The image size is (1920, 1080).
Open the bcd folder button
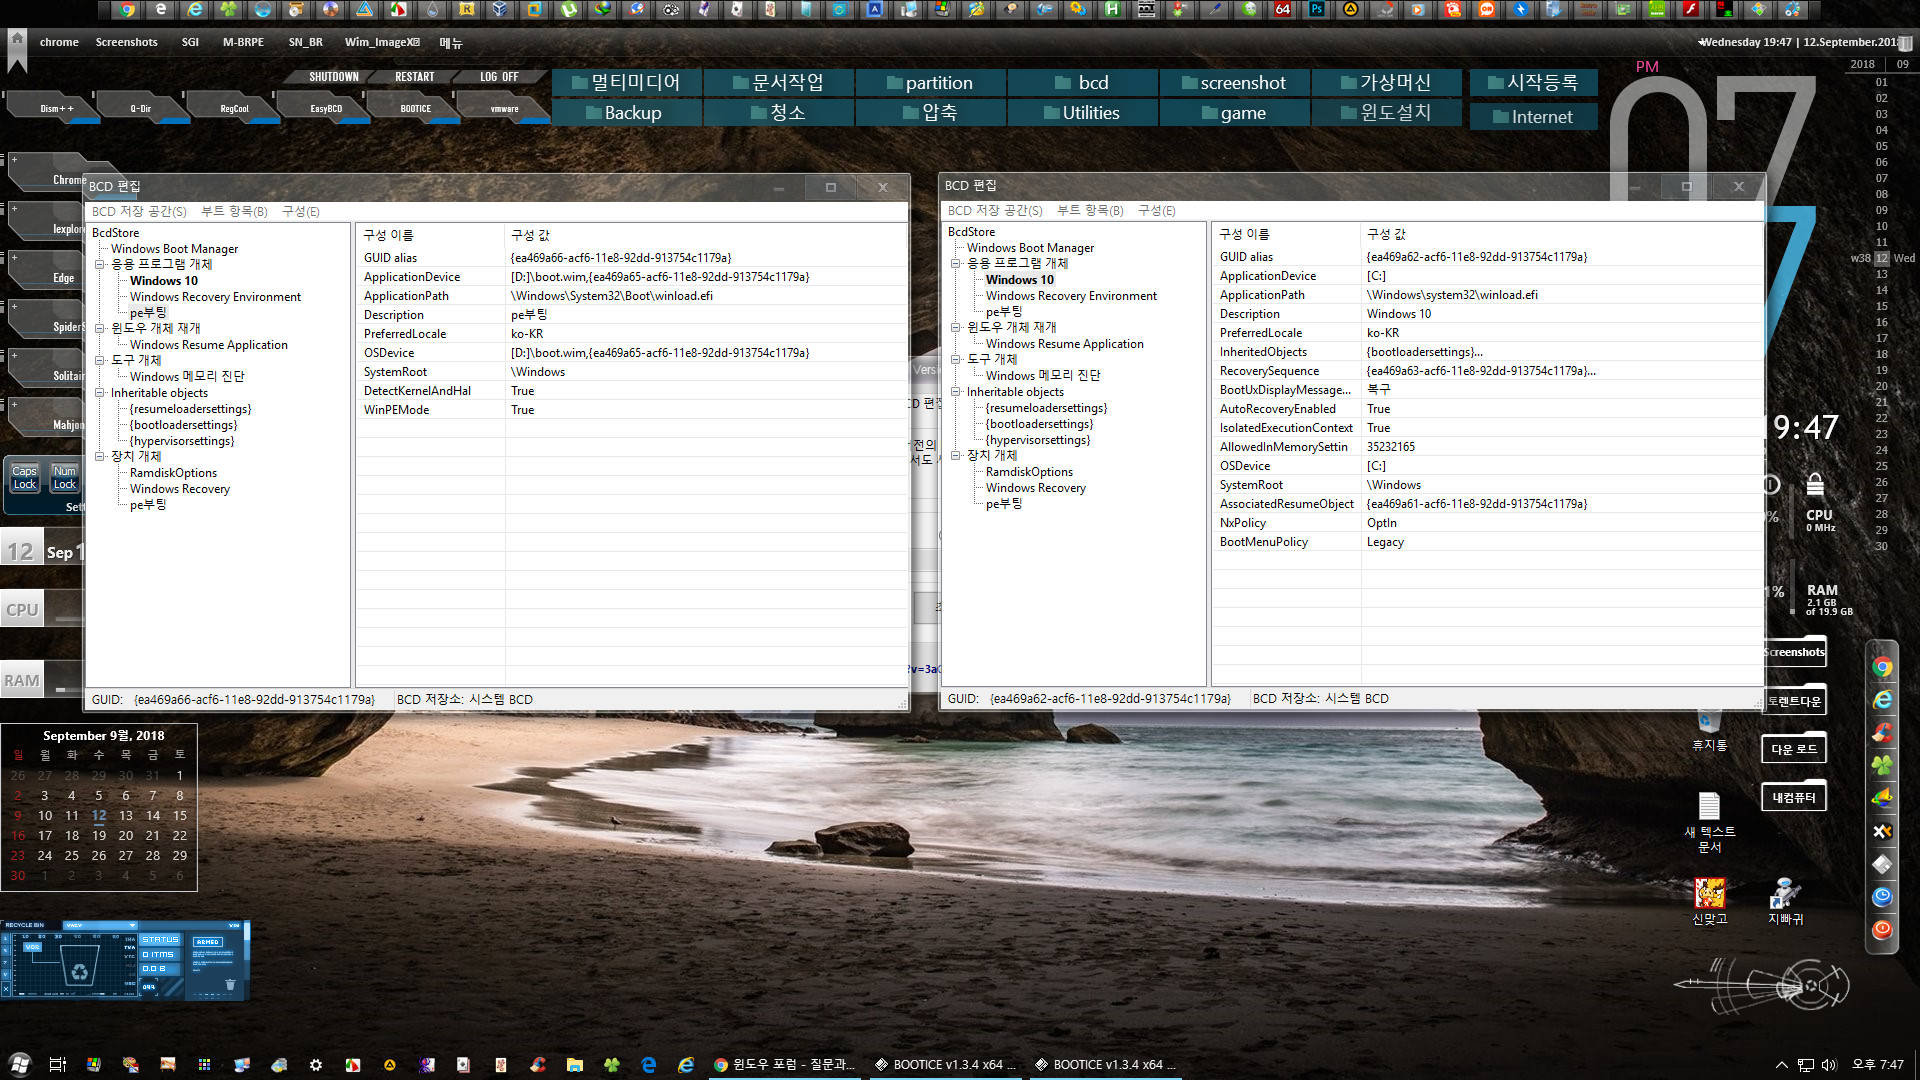pyautogui.click(x=1082, y=83)
